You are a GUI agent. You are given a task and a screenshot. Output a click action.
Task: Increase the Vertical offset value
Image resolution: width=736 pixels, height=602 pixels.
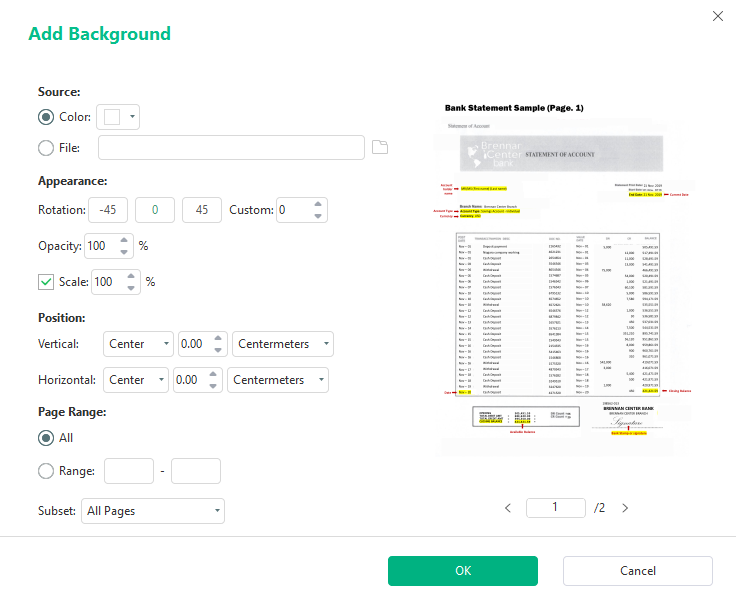(x=218, y=338)
